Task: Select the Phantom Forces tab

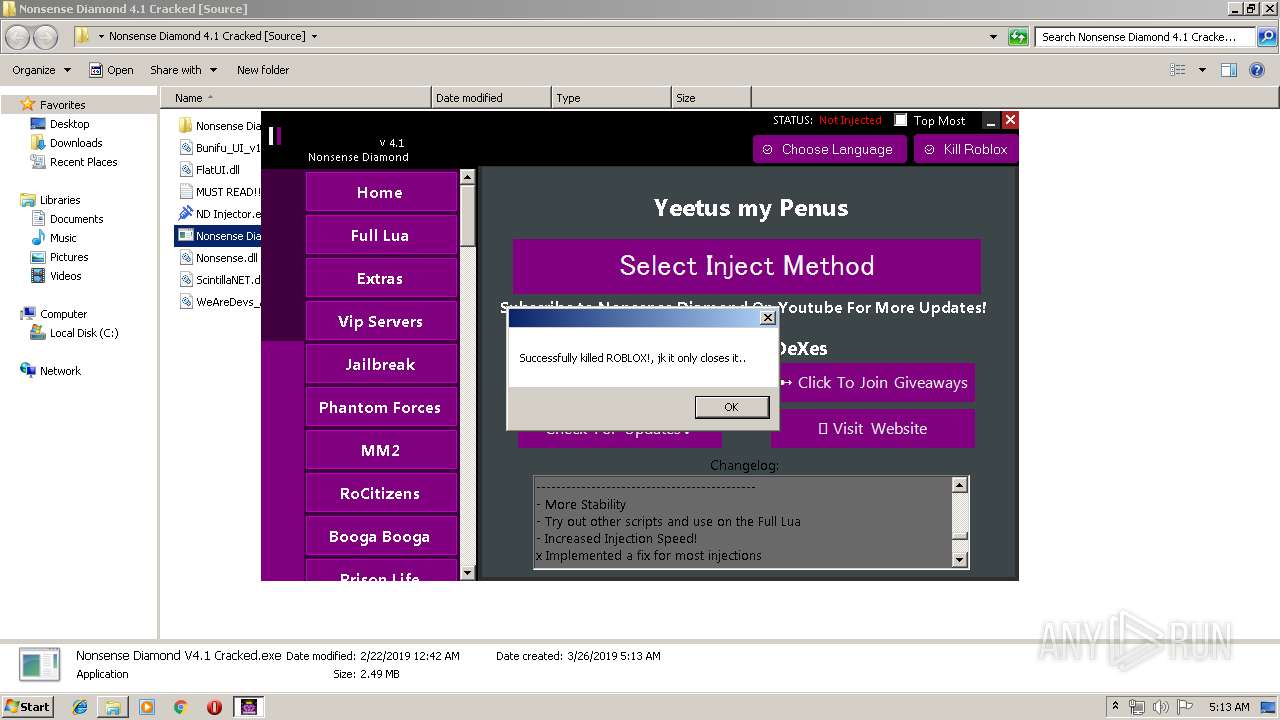Action: click(x=380, y=407)
